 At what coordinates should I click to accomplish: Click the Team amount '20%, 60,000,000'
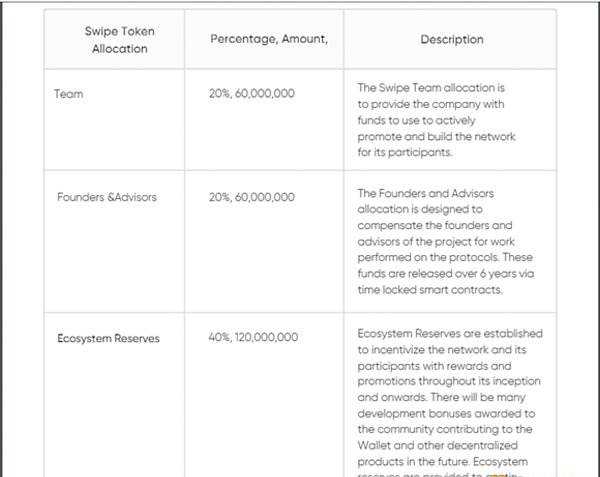coord(252,93)
